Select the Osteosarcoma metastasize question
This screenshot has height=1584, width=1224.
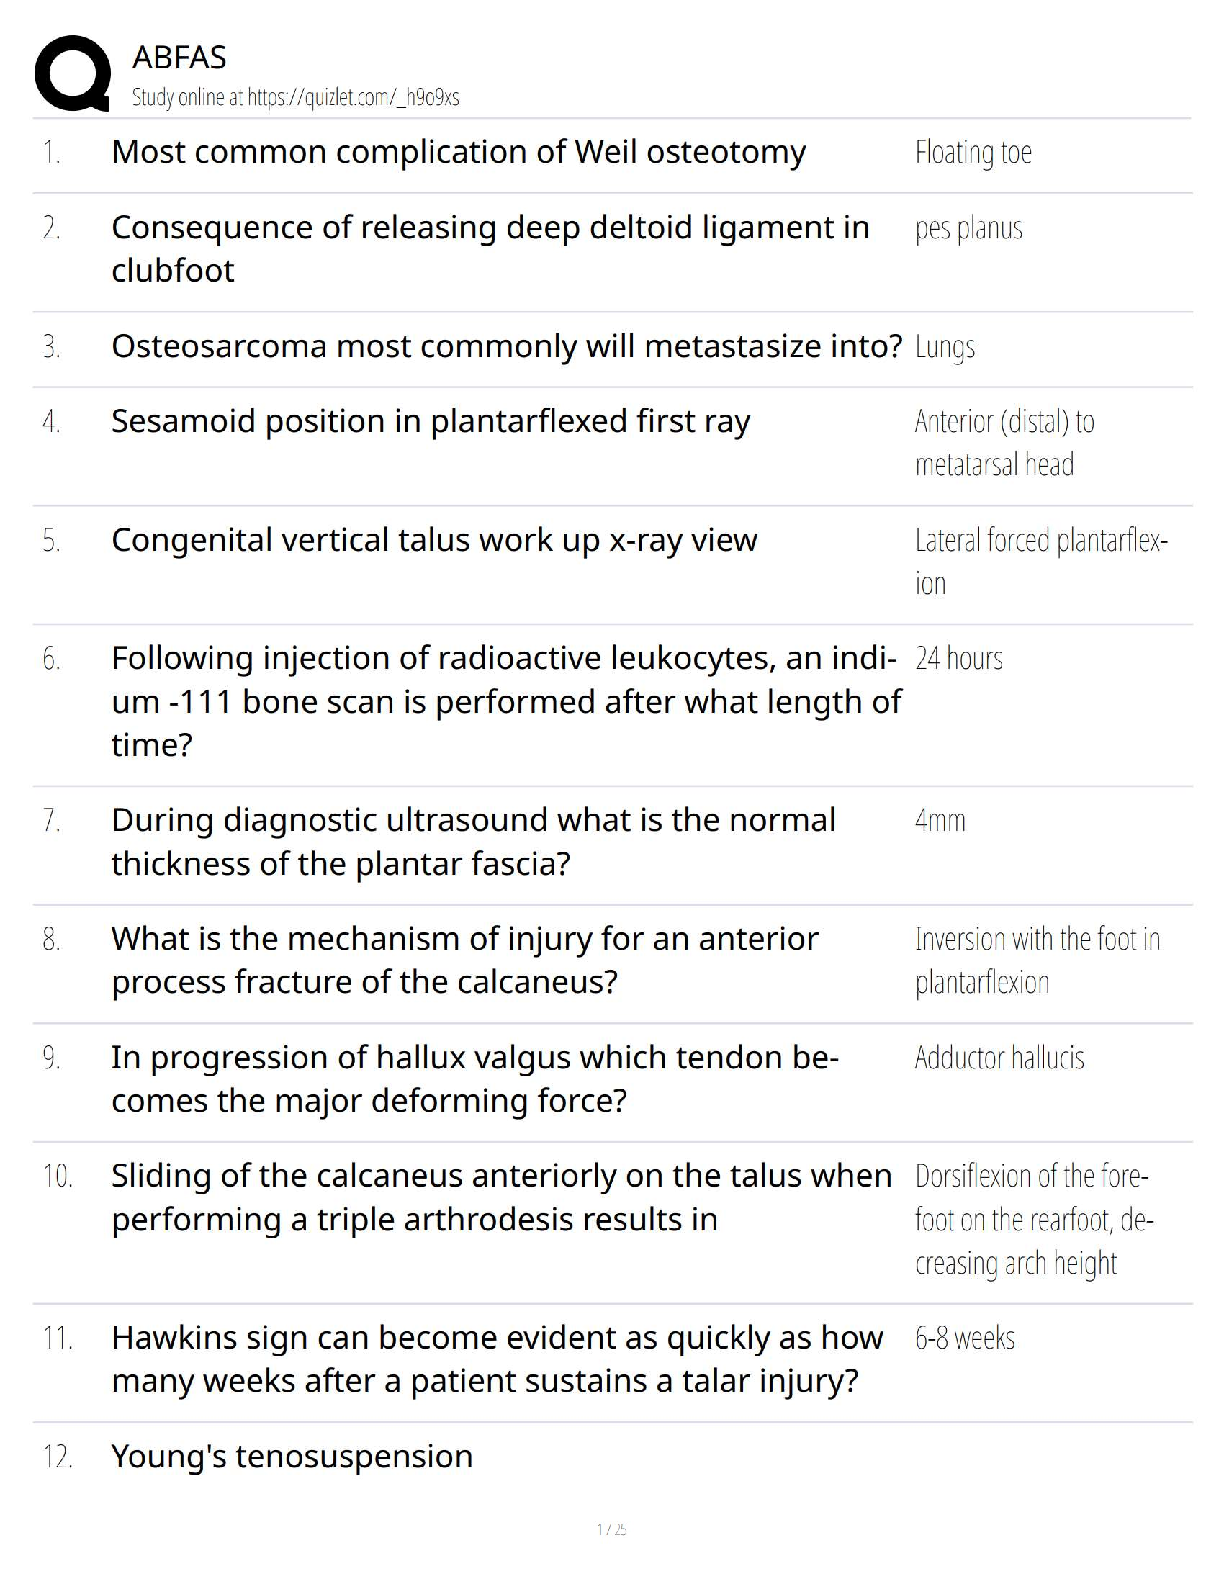tap(507, 346)
